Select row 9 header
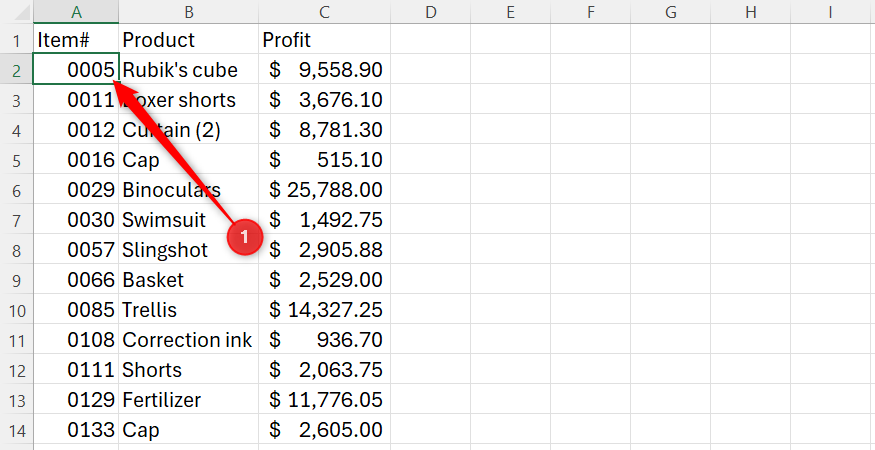This screenshot has height=450, width=875. [17, 280]
